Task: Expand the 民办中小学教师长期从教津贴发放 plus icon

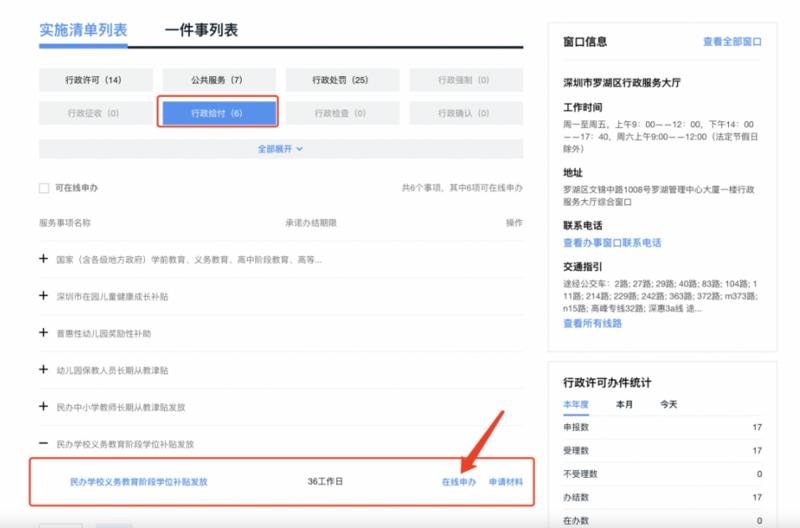Action: click(x=43, y=407)
